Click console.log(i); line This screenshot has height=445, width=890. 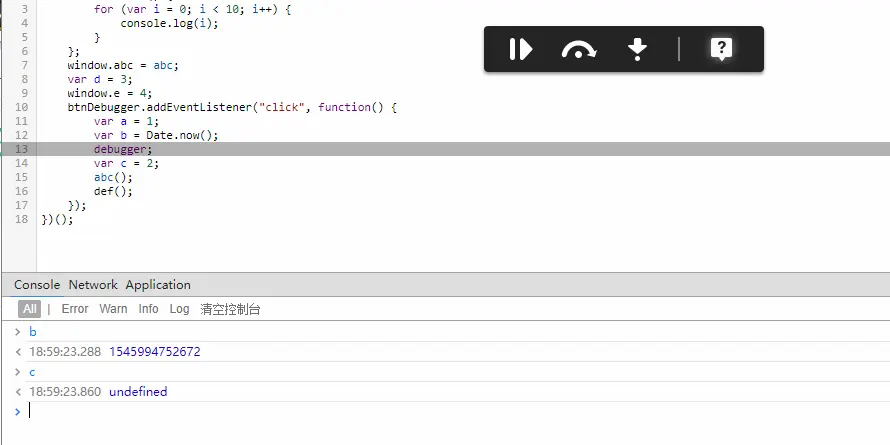[x=169, y=23]
